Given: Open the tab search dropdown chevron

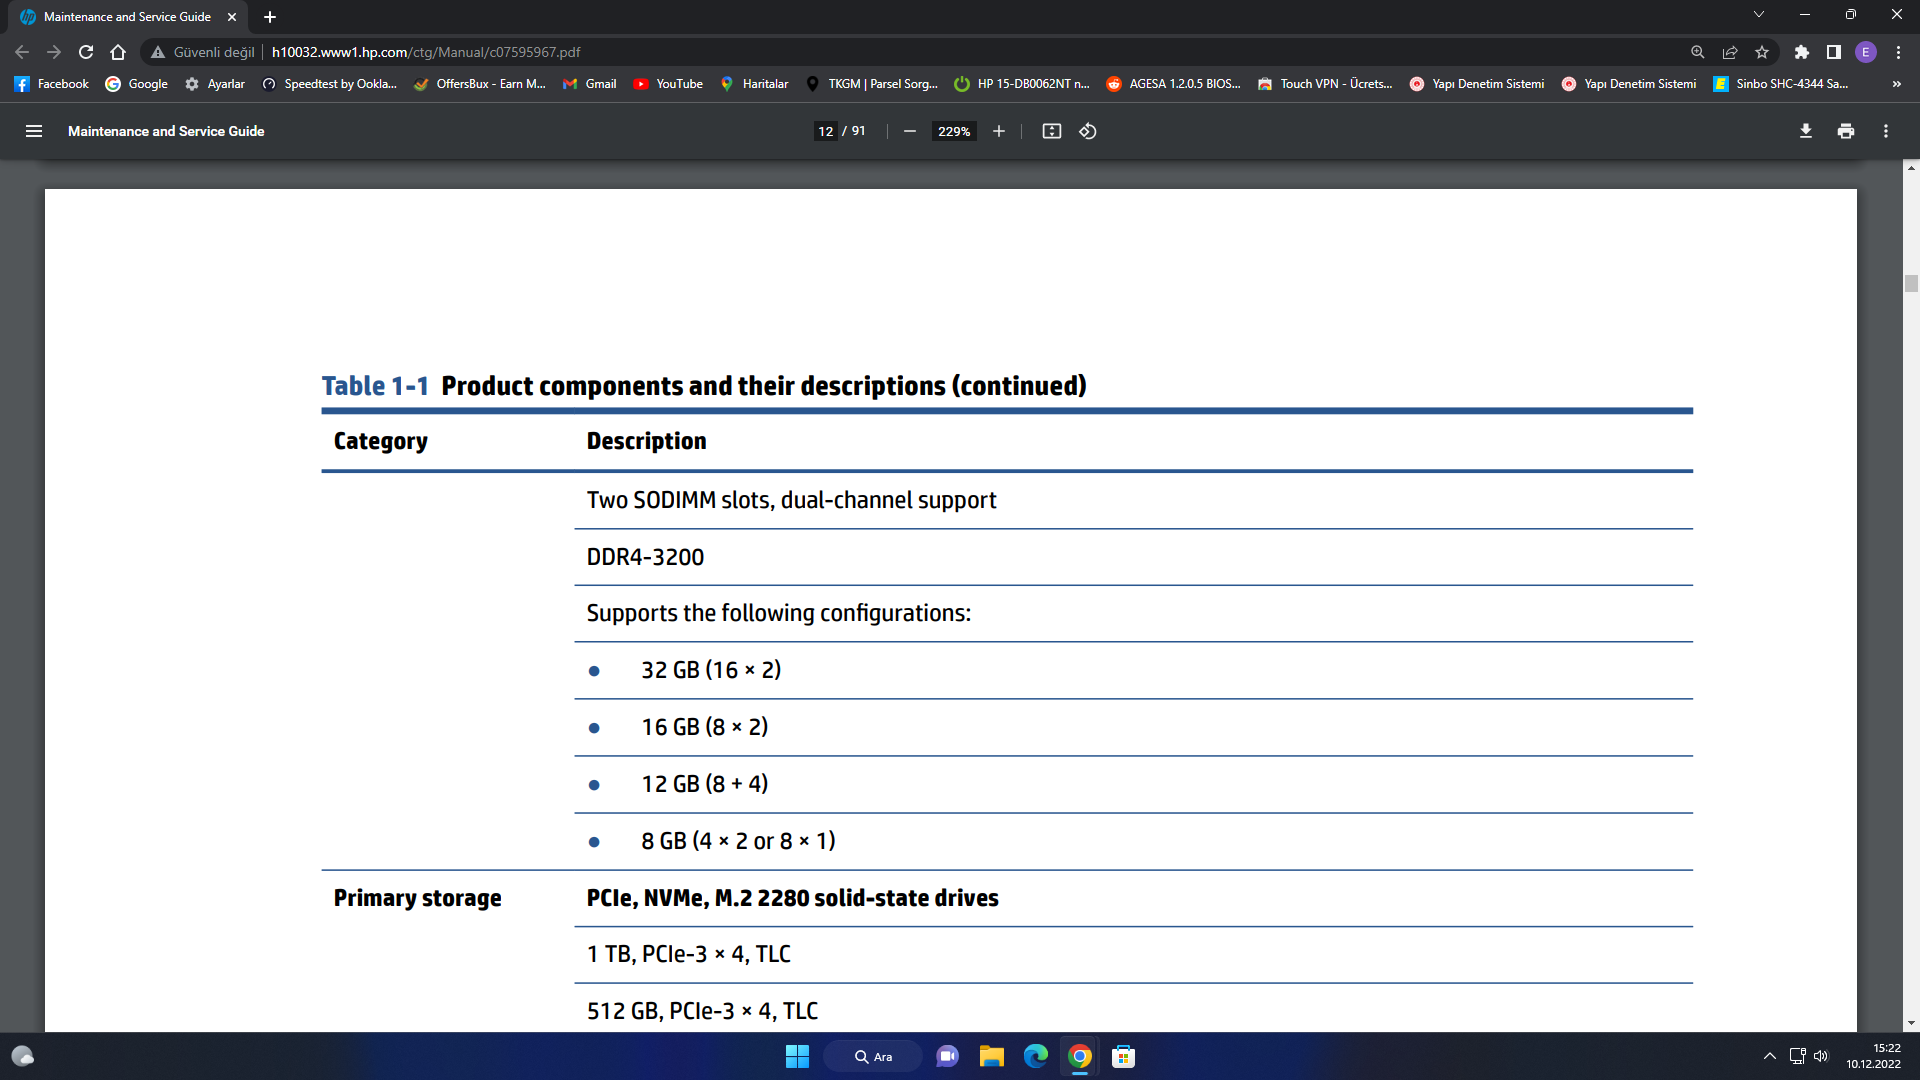Looking at the screenshot, I should click(x=1759, y=15).
